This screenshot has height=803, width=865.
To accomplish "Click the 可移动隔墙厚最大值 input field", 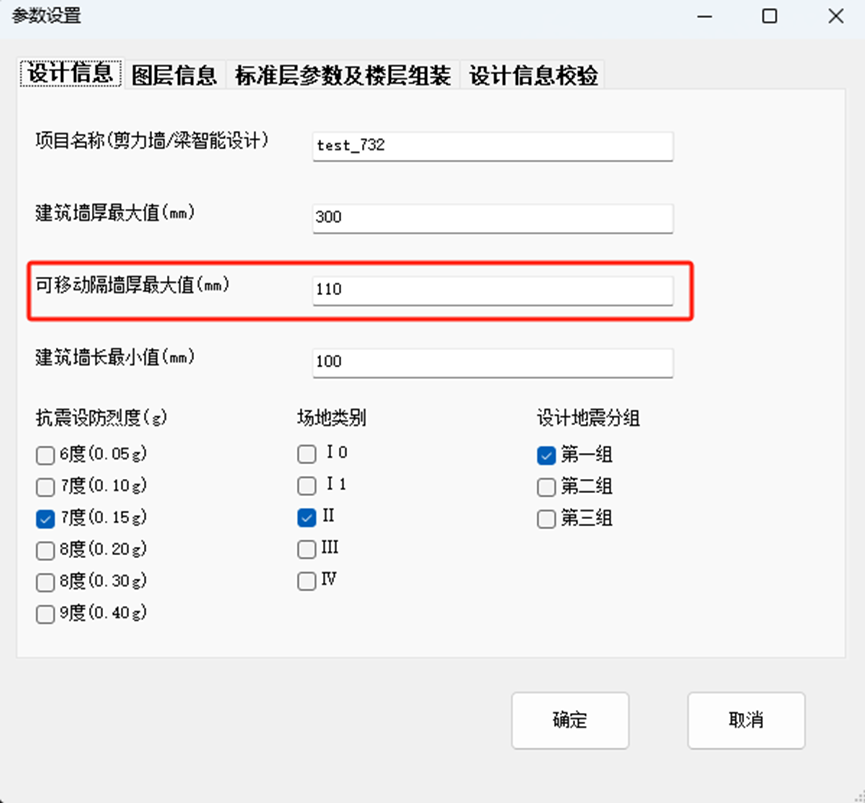I will click(x=492, y=290).
